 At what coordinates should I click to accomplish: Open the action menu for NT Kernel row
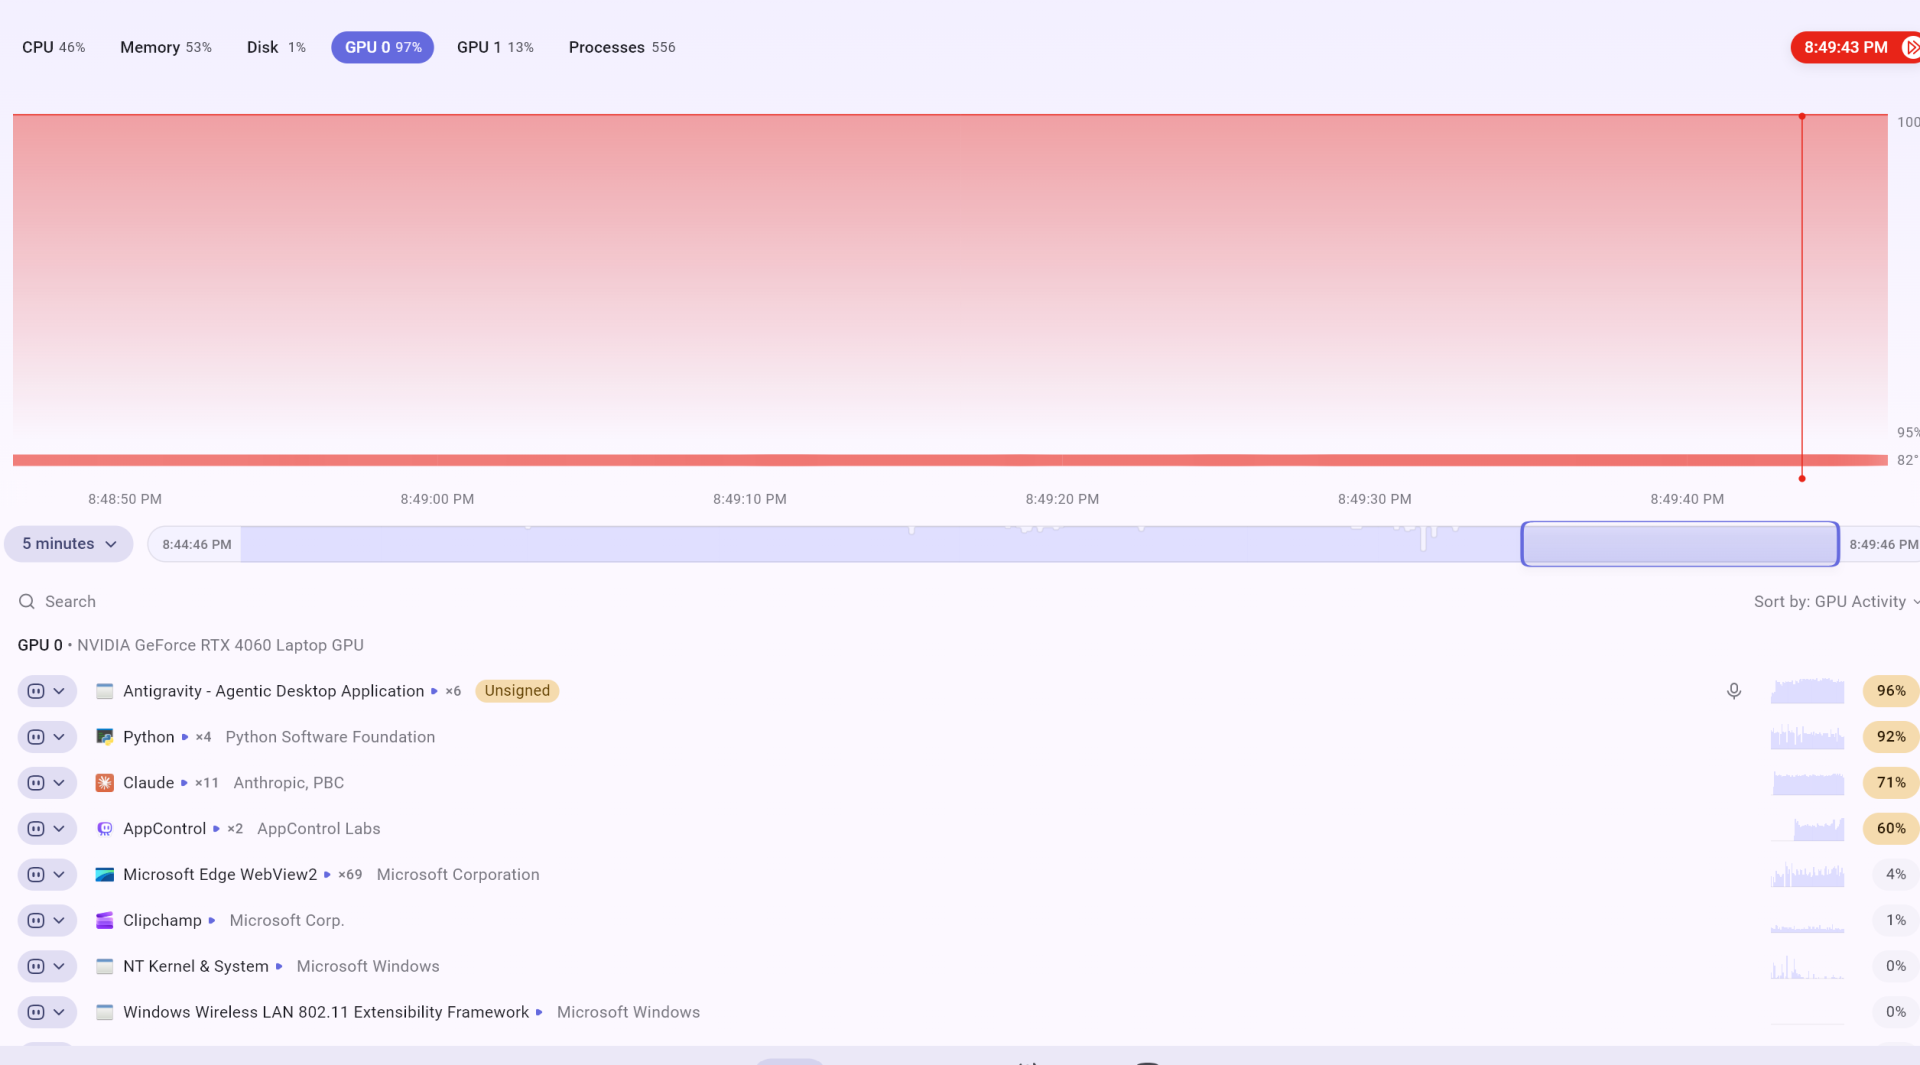click(47, 967)
